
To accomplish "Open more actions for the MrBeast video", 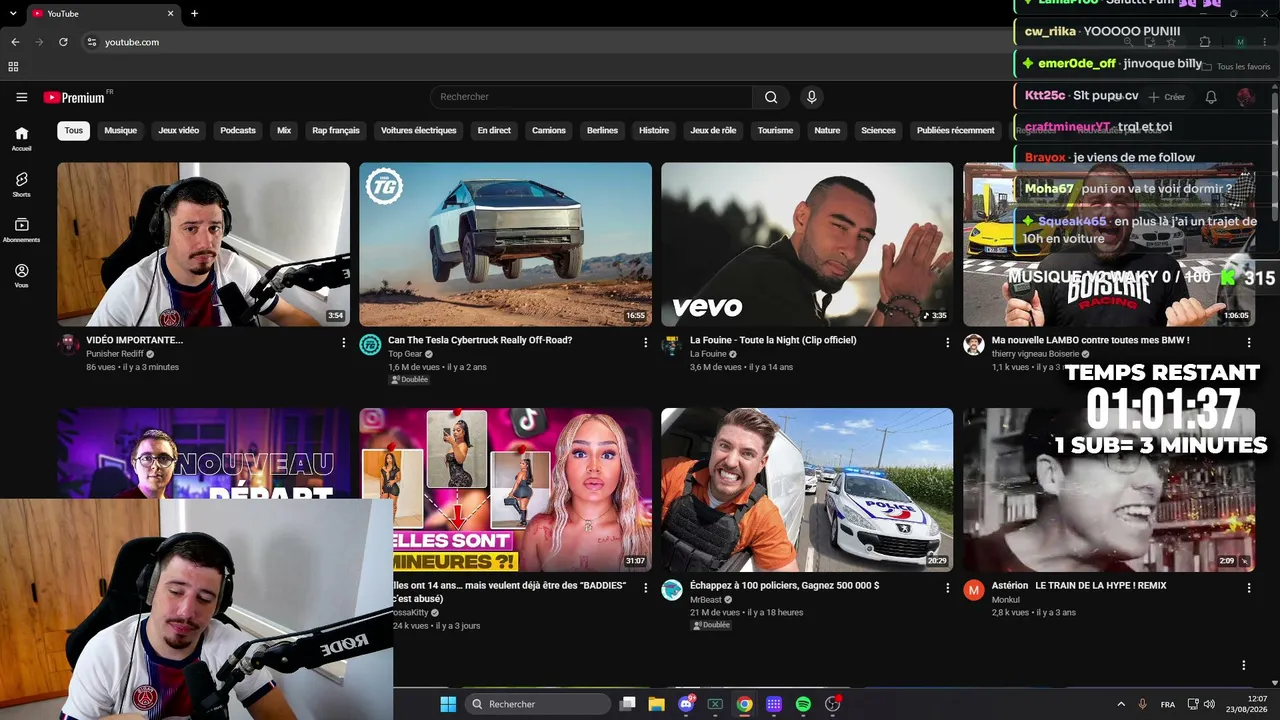I will click(948, 588).
